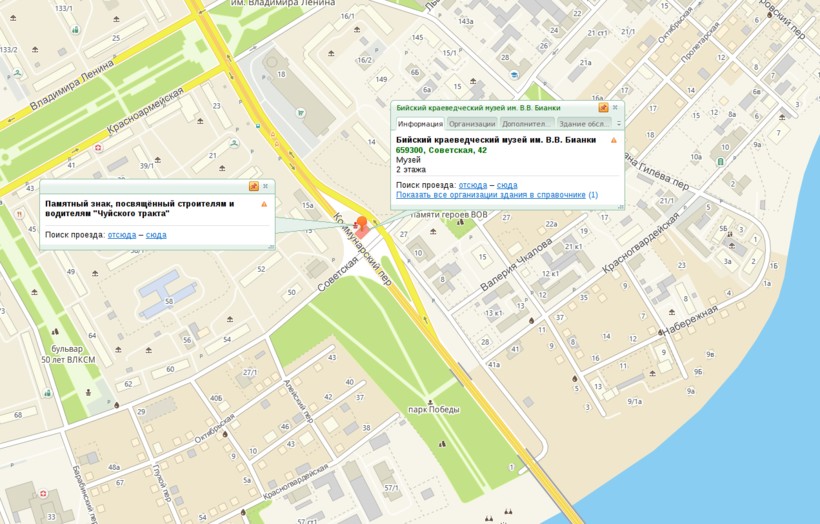Click green icon near building 21 on Красноармейская

point(234,142)
